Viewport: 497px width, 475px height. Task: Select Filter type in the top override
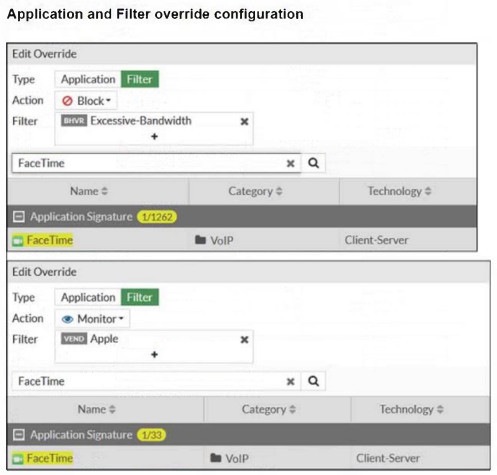(140, 79)
